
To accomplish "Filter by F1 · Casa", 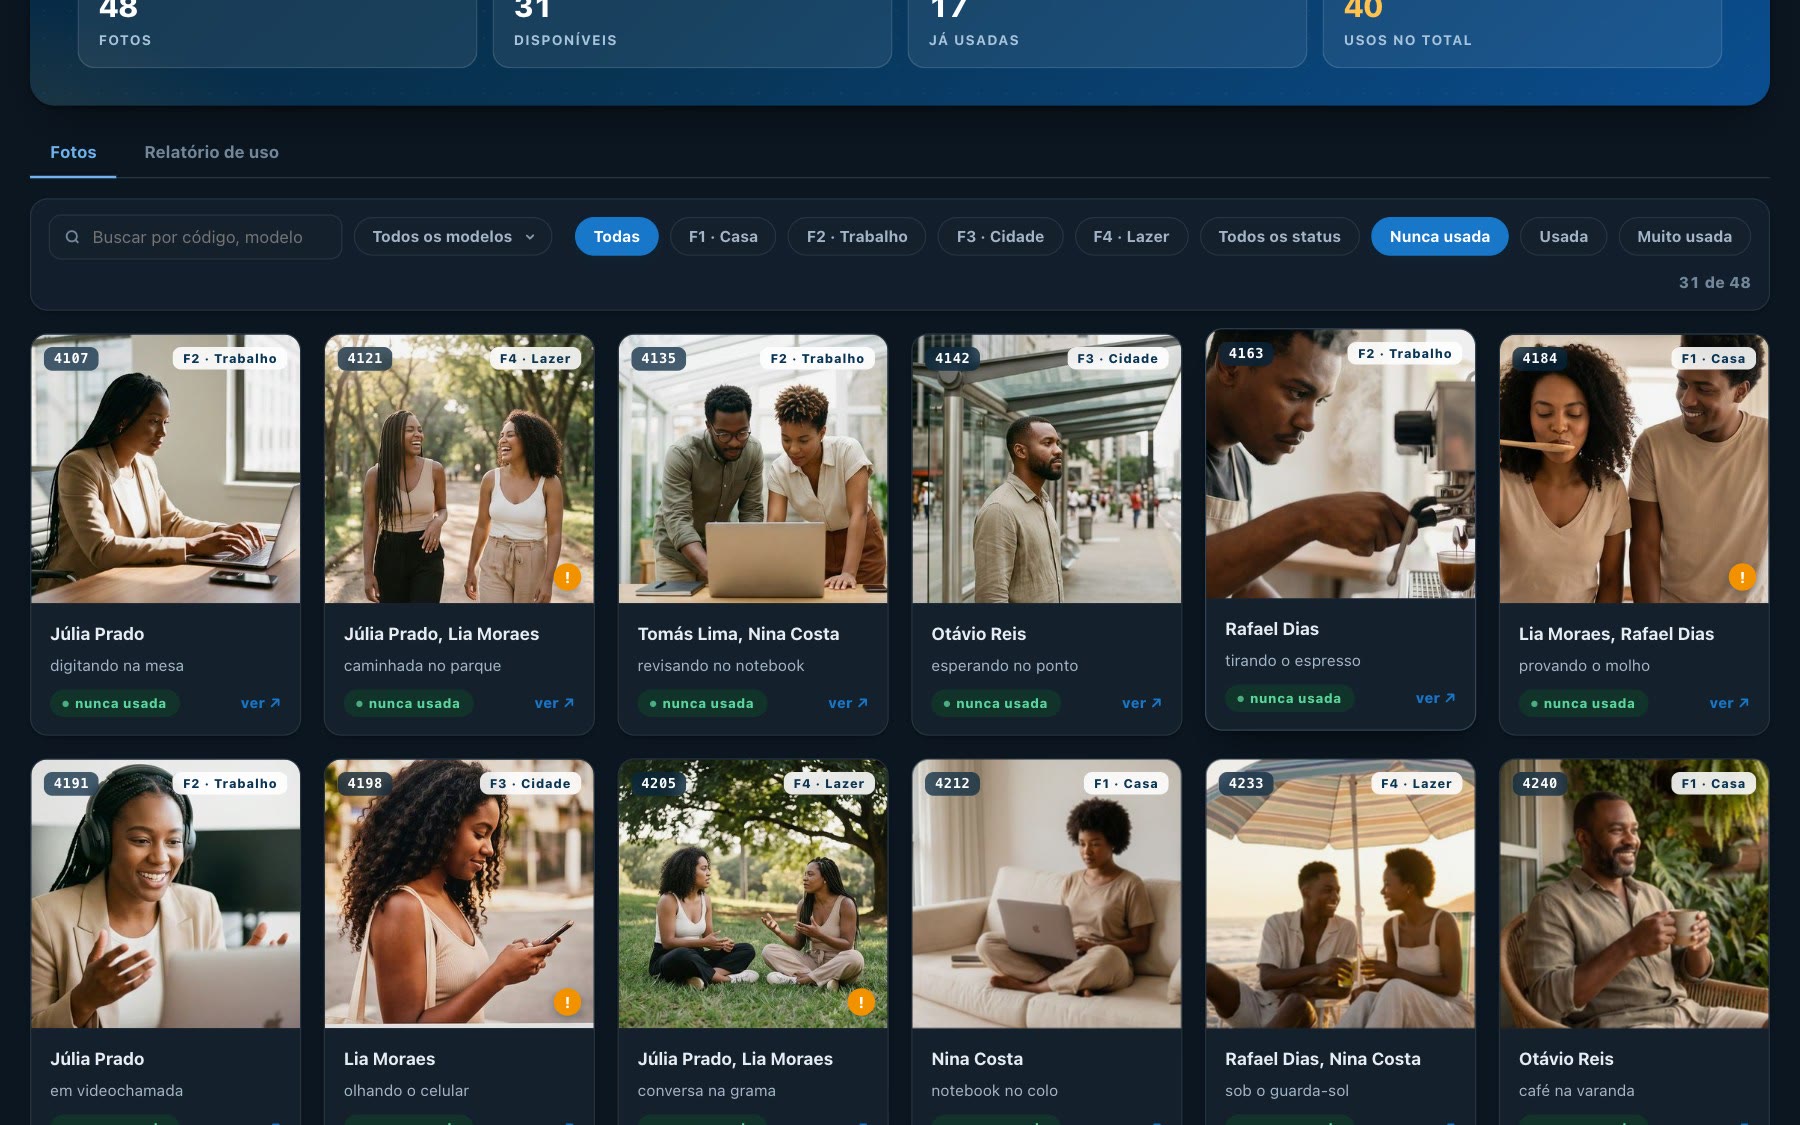I will [723, 237].
